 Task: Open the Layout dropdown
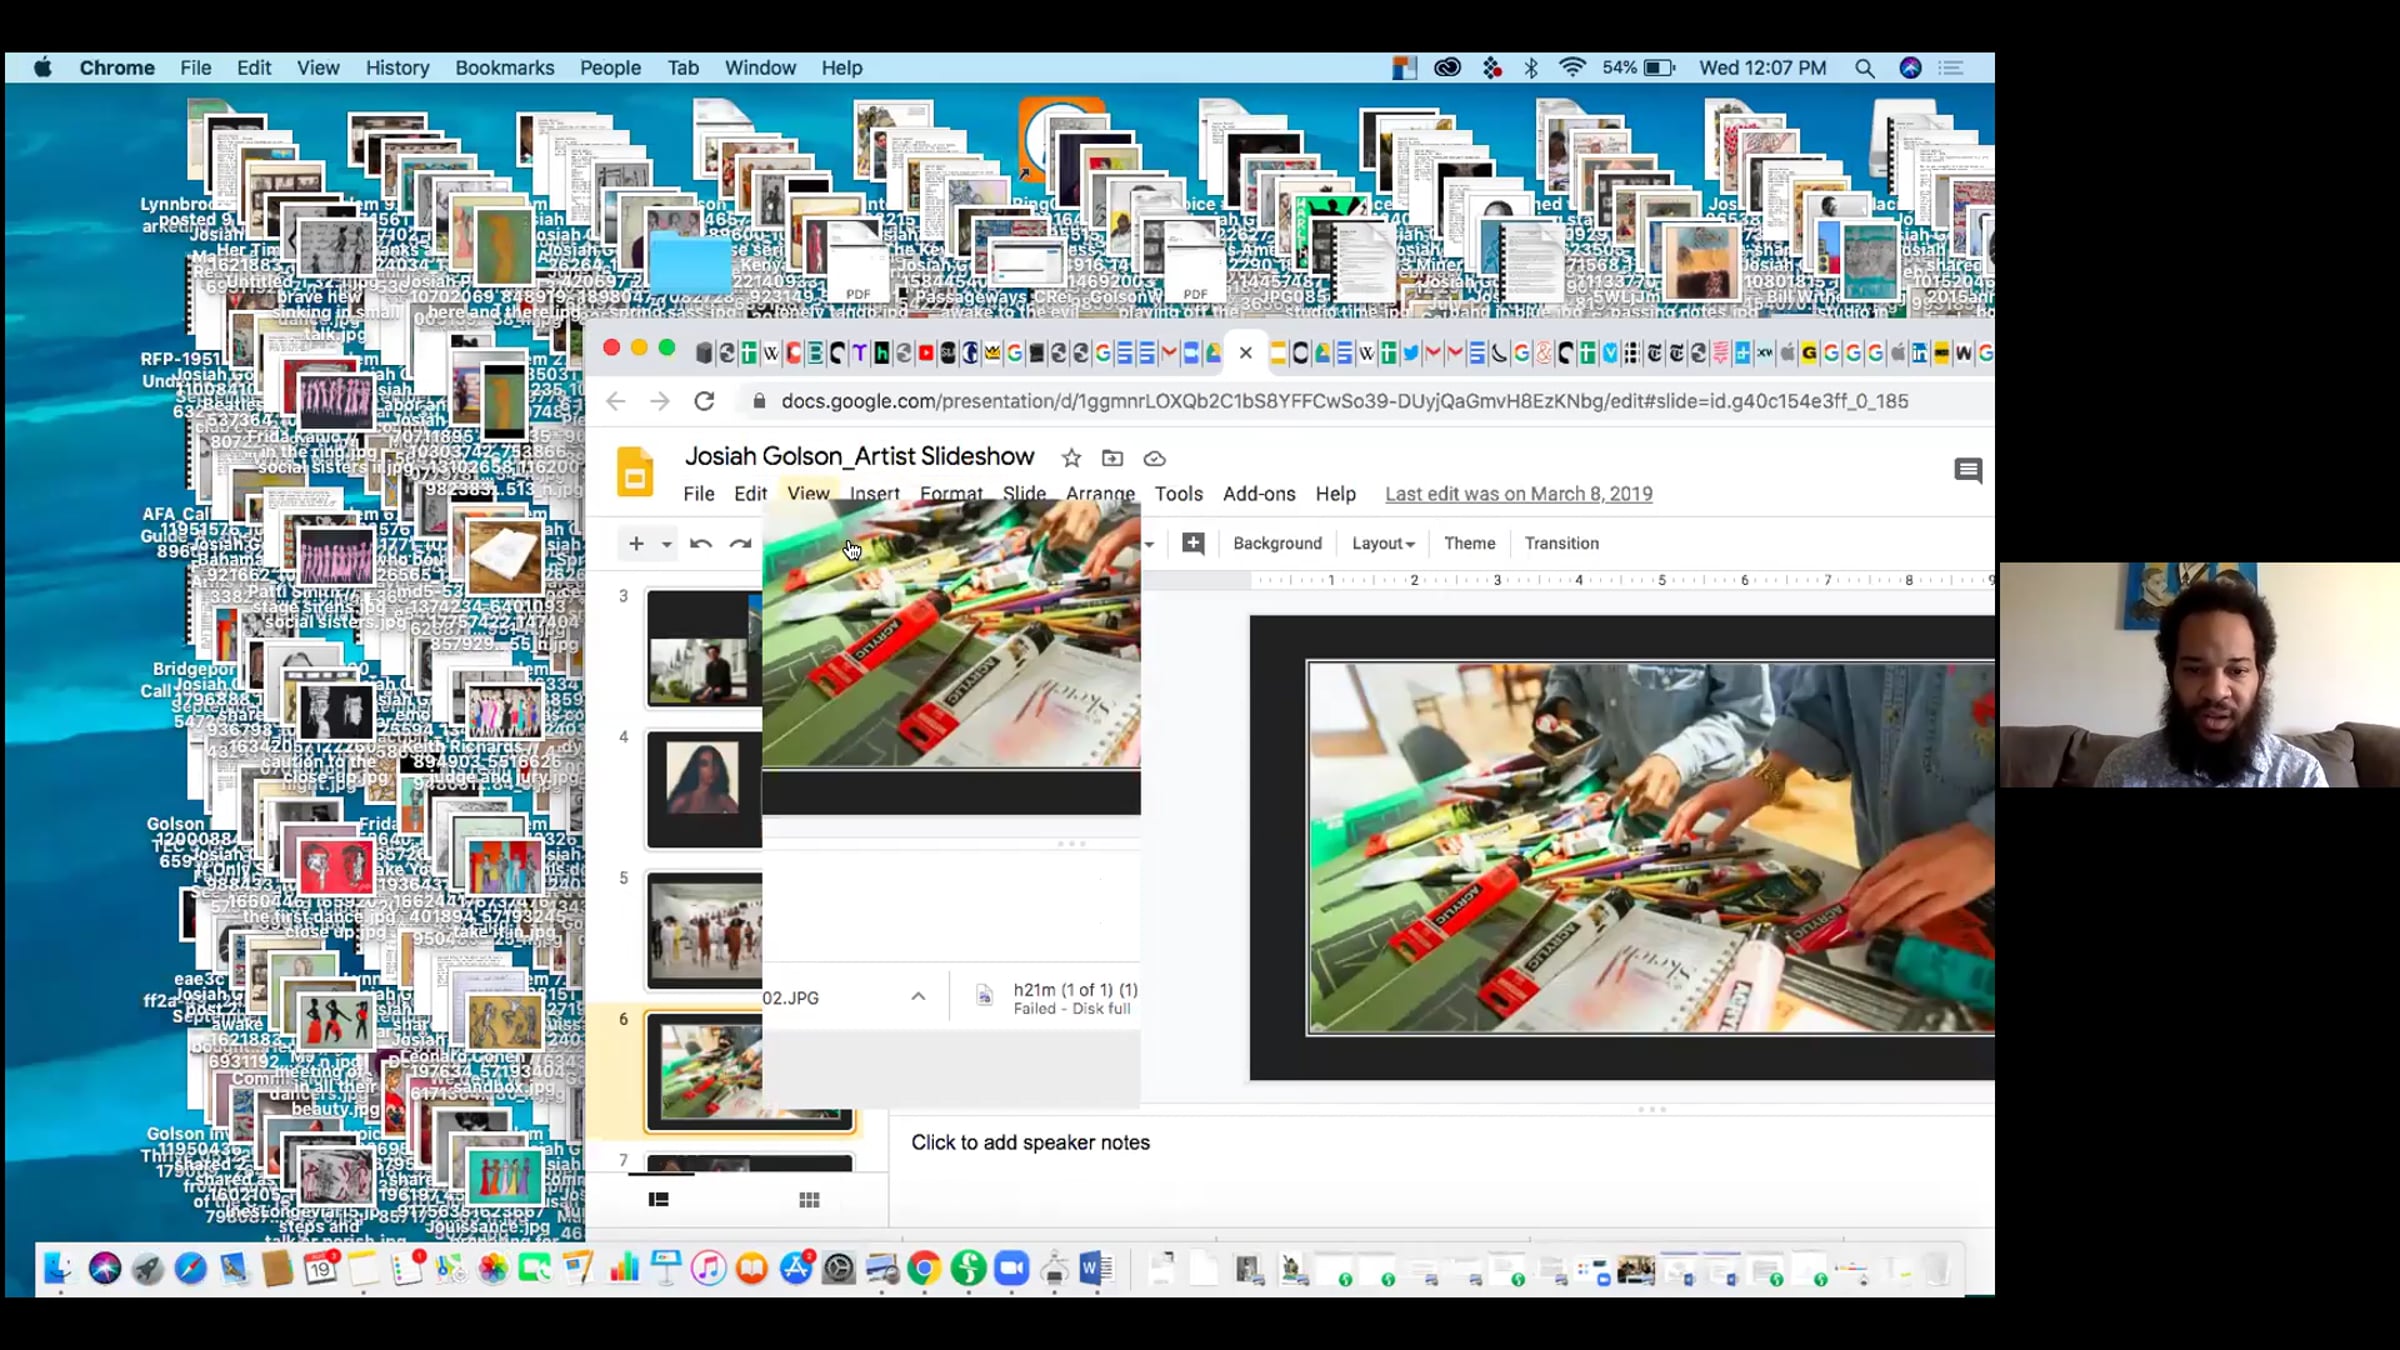click(x=1383, y=543)
